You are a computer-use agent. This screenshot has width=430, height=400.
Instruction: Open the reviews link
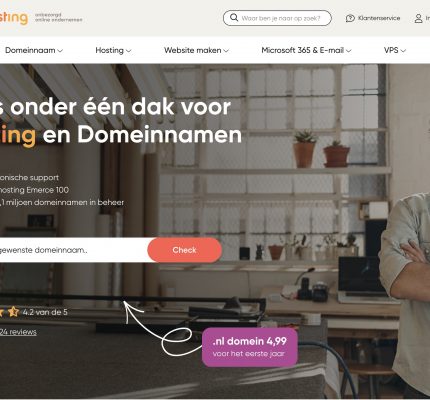tap(18, 332)
